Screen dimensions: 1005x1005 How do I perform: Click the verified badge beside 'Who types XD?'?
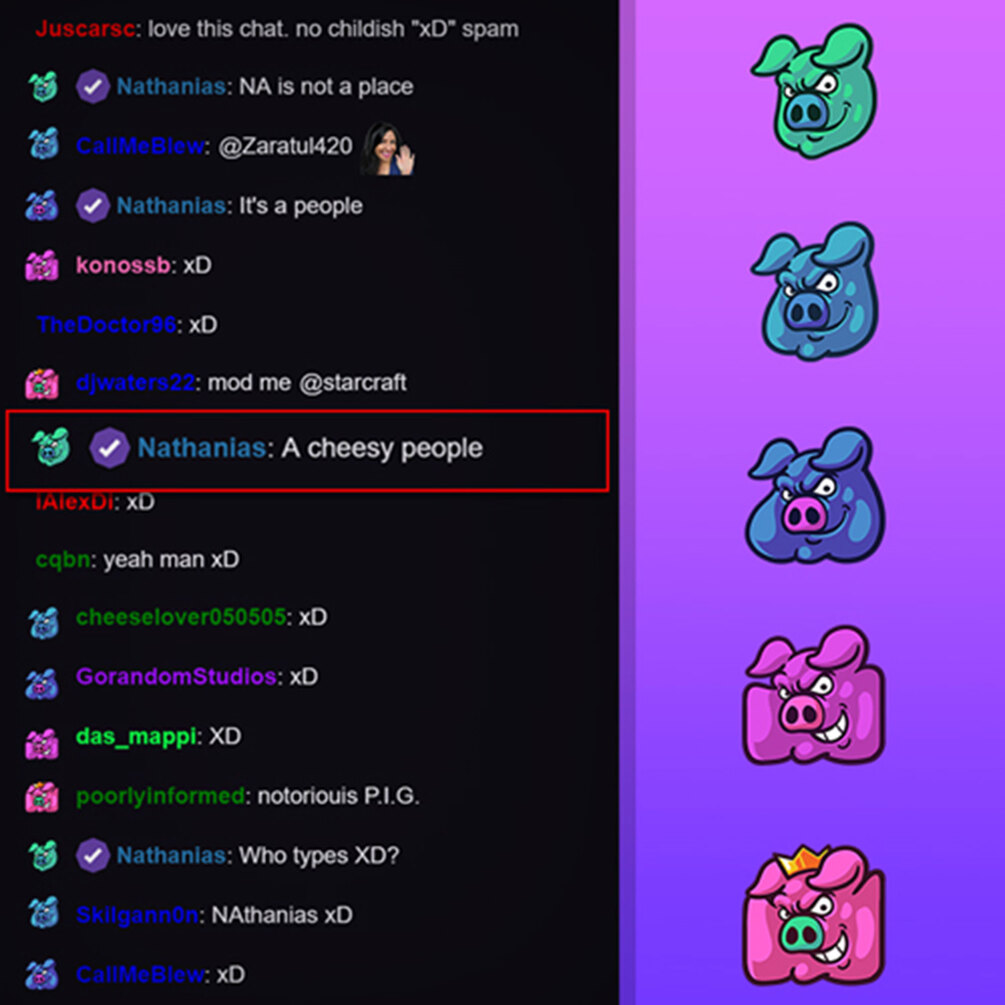tap(92, 855)
